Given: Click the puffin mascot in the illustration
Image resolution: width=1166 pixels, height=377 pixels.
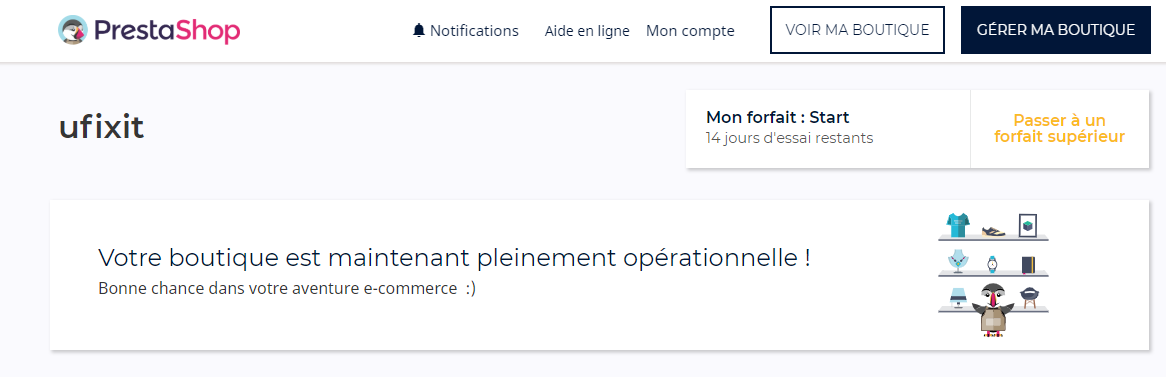Looking at the screenshot, I should 993,310.
